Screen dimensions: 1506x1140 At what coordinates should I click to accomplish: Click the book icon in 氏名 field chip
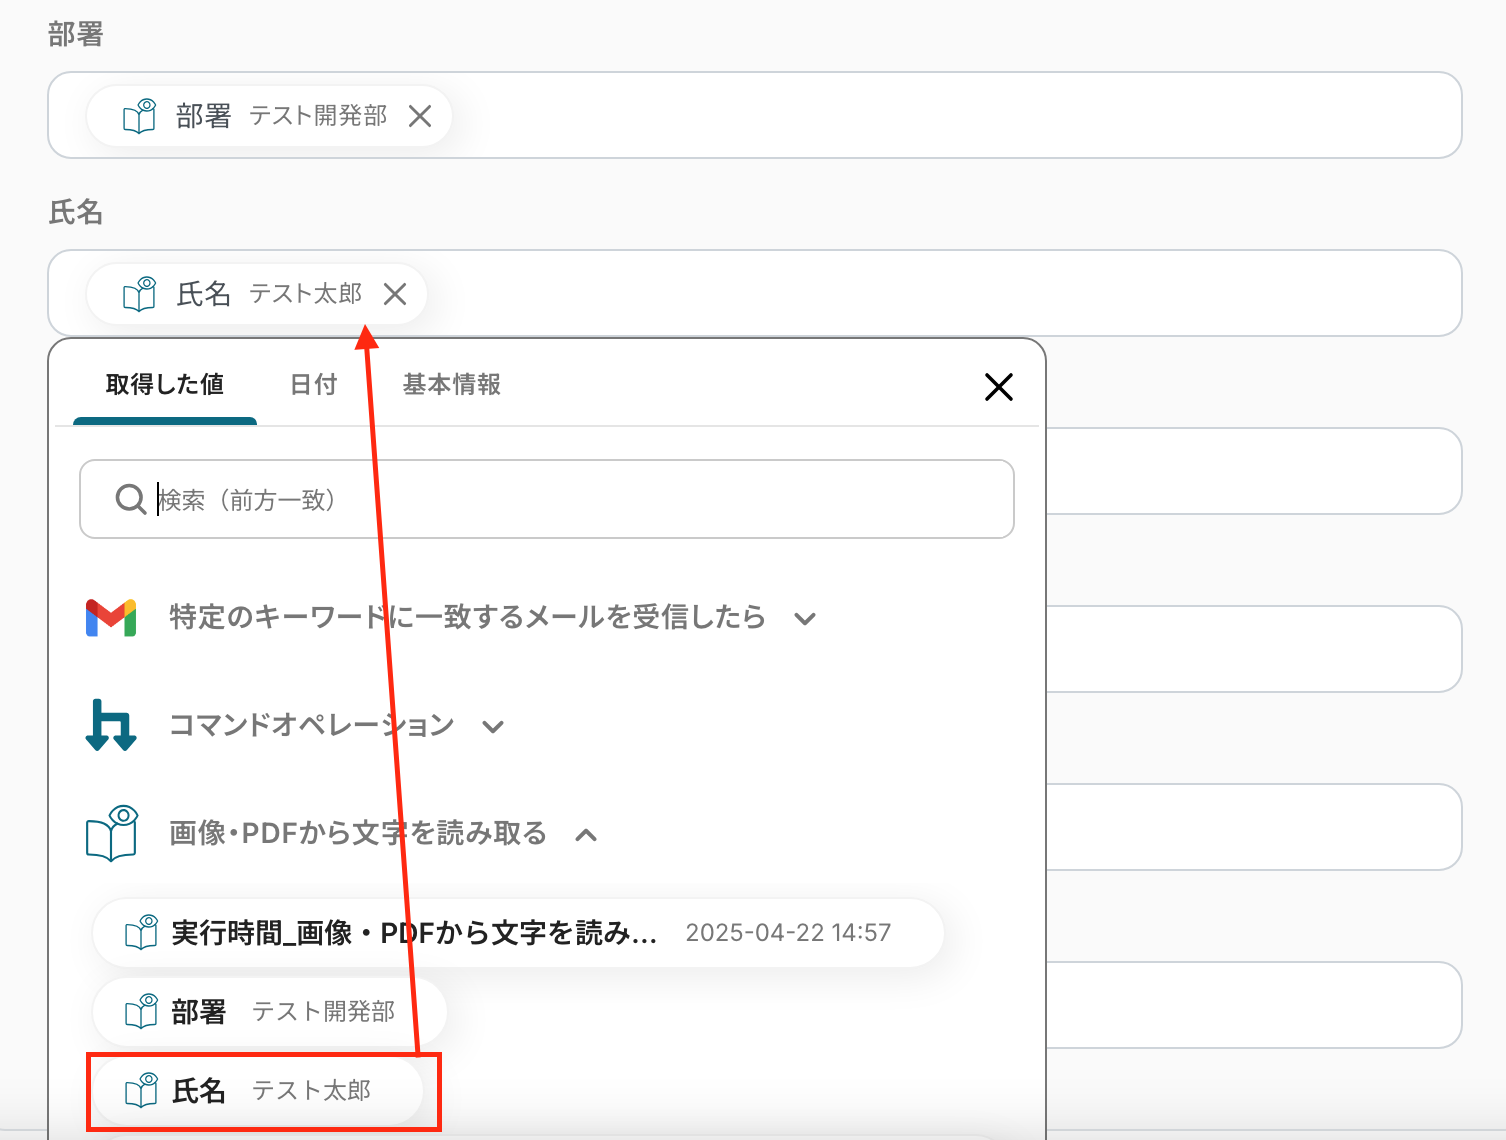[x=140, y=294]
